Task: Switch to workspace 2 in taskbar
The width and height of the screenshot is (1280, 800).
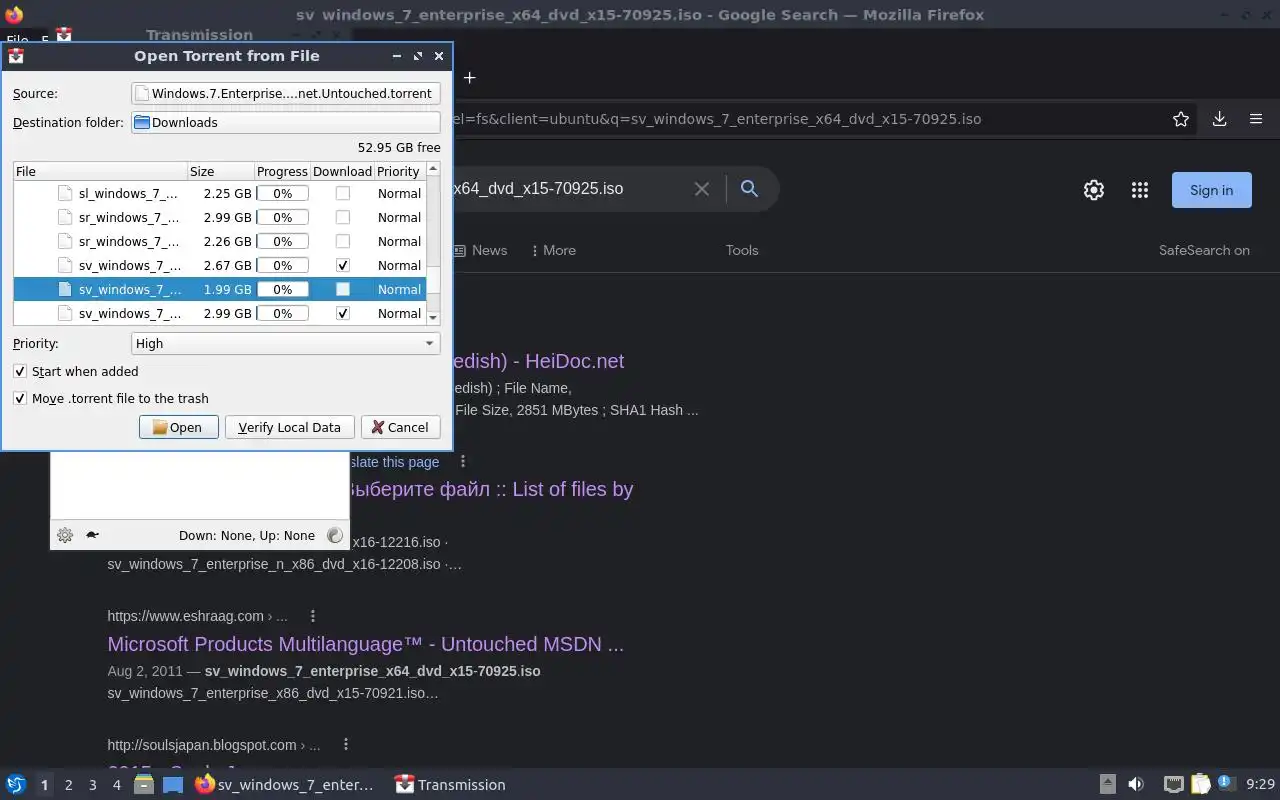Action: click(68, 785)
